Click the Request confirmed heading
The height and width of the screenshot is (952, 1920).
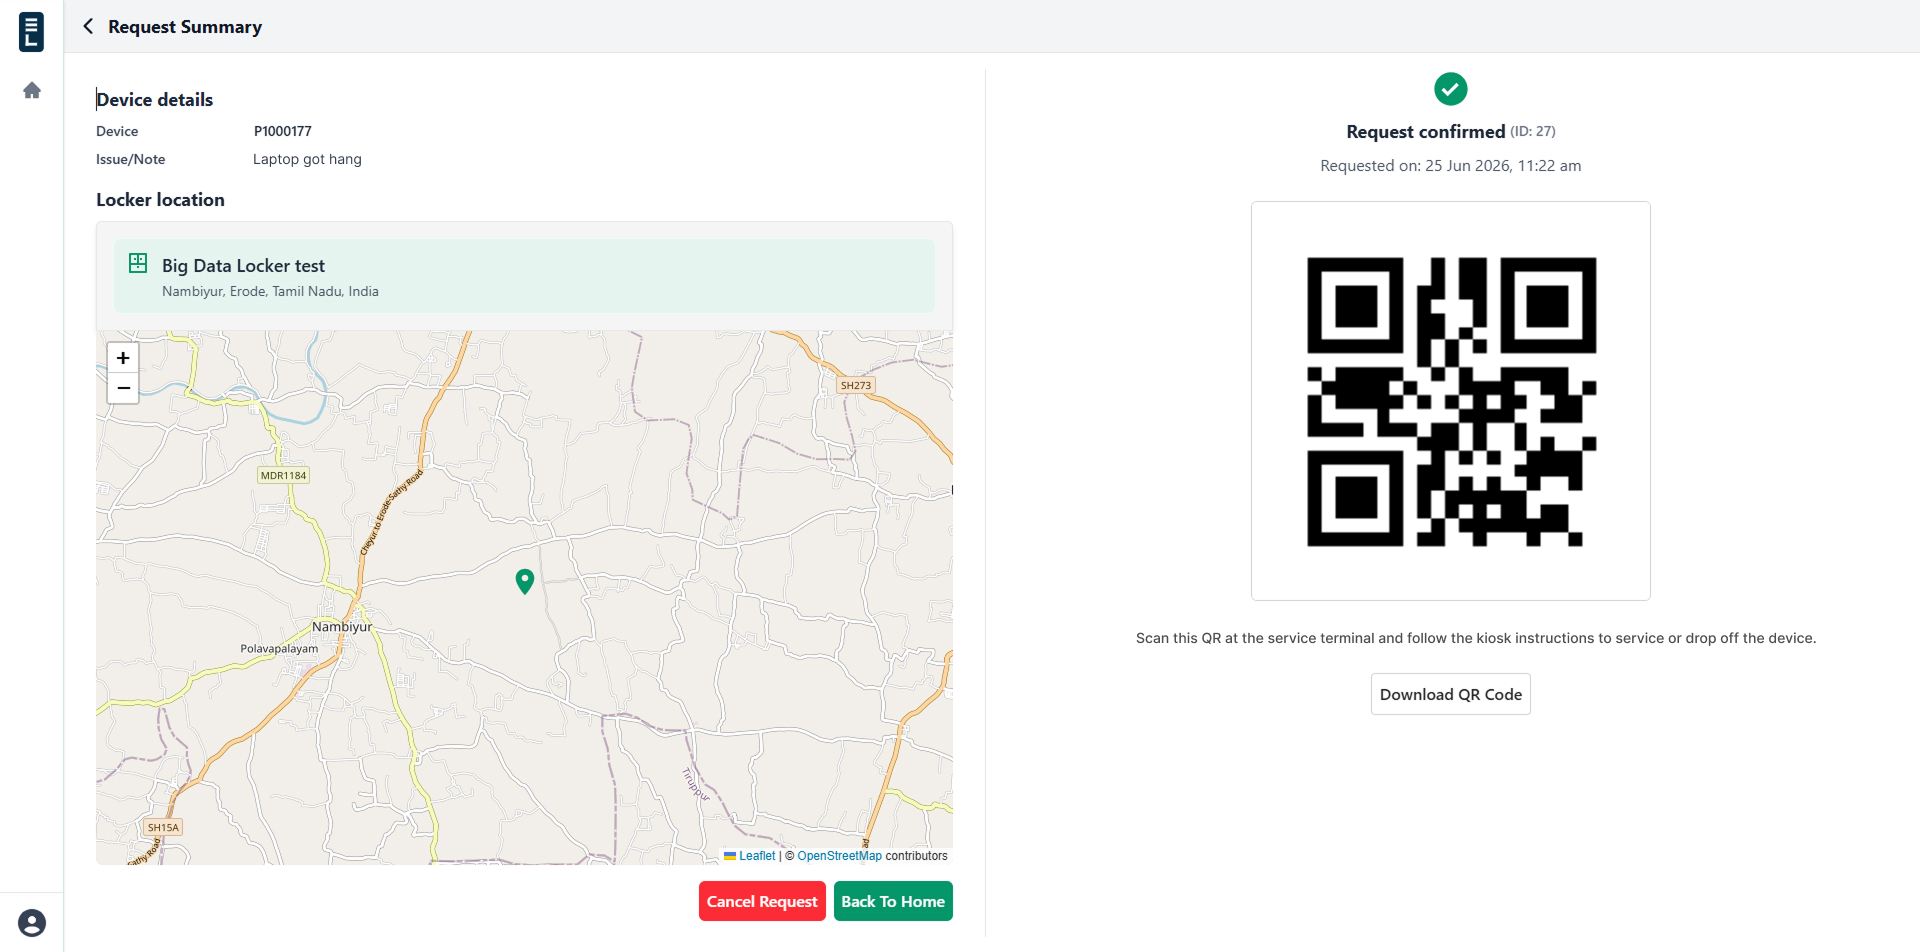tap(1426, 132)
